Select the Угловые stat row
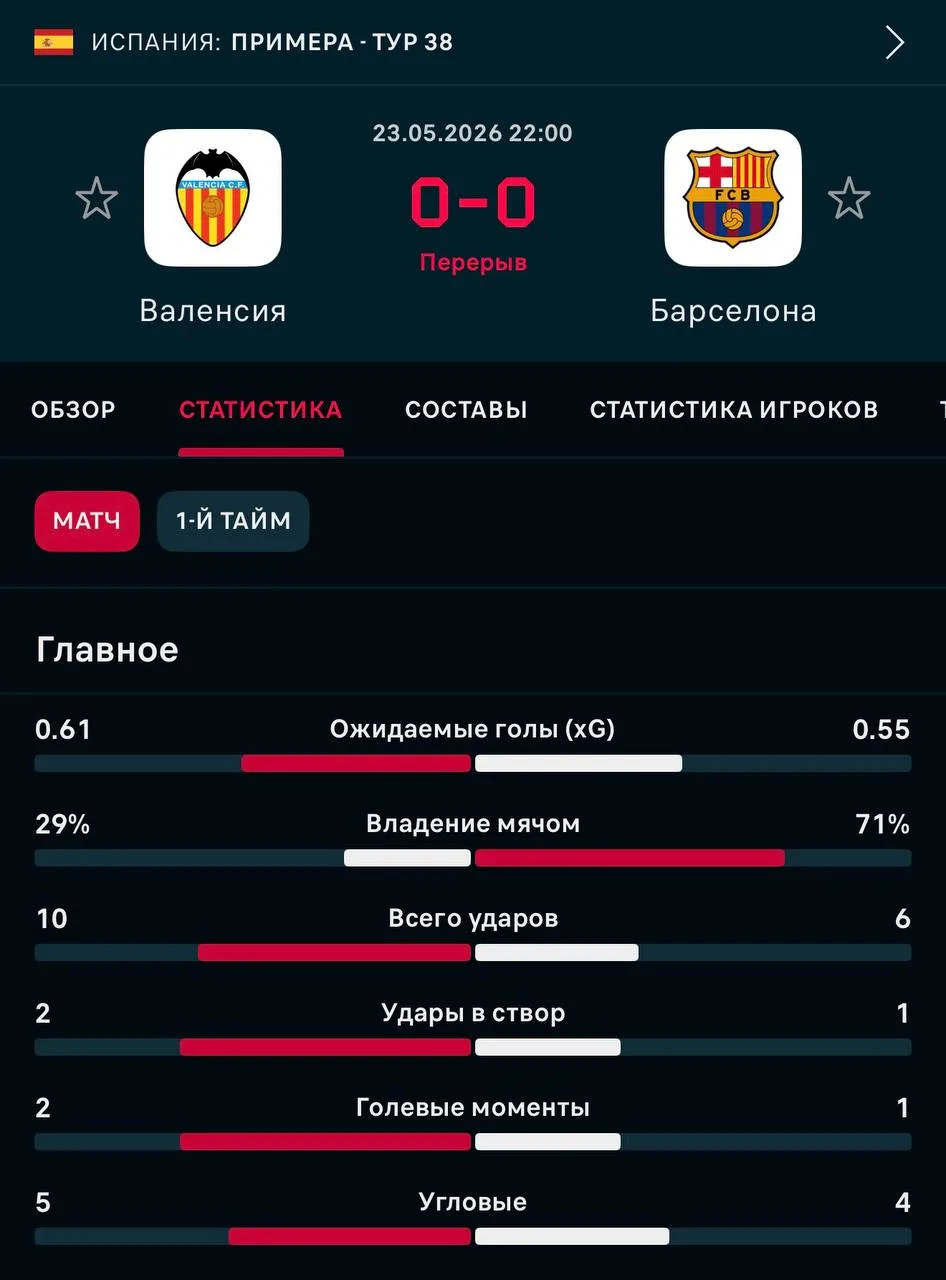The height and width of the screenshot is (1280, 946). [473, 1218]
